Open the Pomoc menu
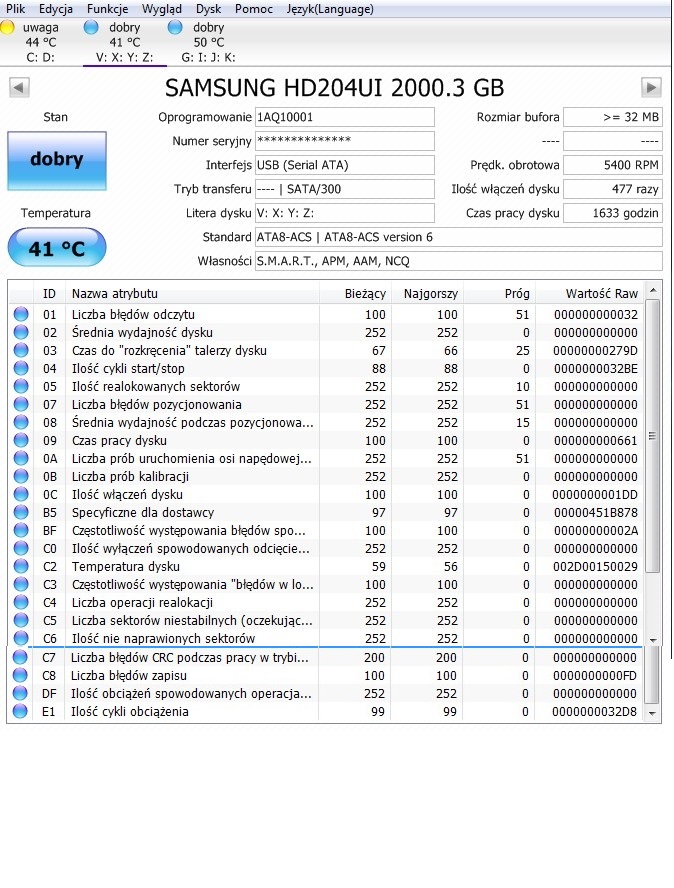This screenshot has height=888, width=674. 254,9
